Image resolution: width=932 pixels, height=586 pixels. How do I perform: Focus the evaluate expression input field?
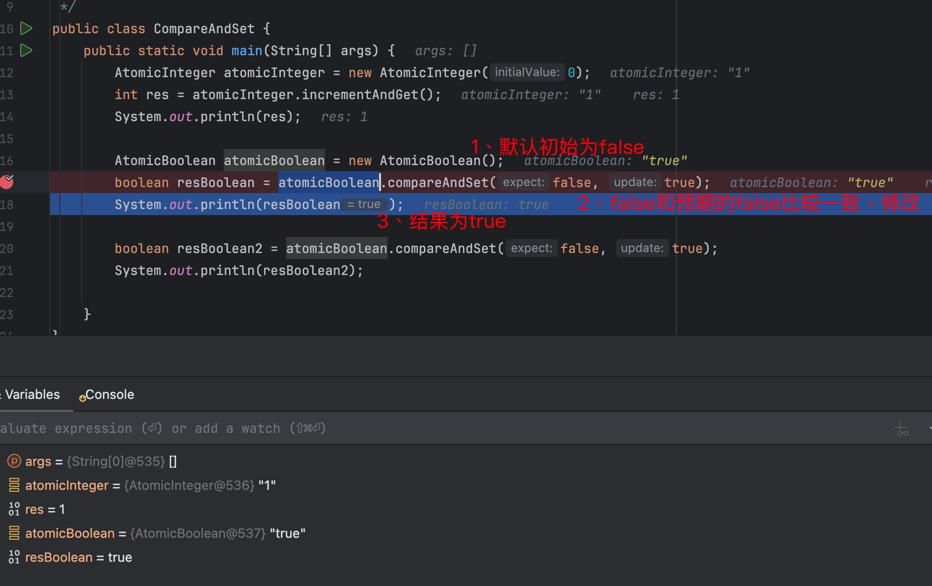(400, 429)
